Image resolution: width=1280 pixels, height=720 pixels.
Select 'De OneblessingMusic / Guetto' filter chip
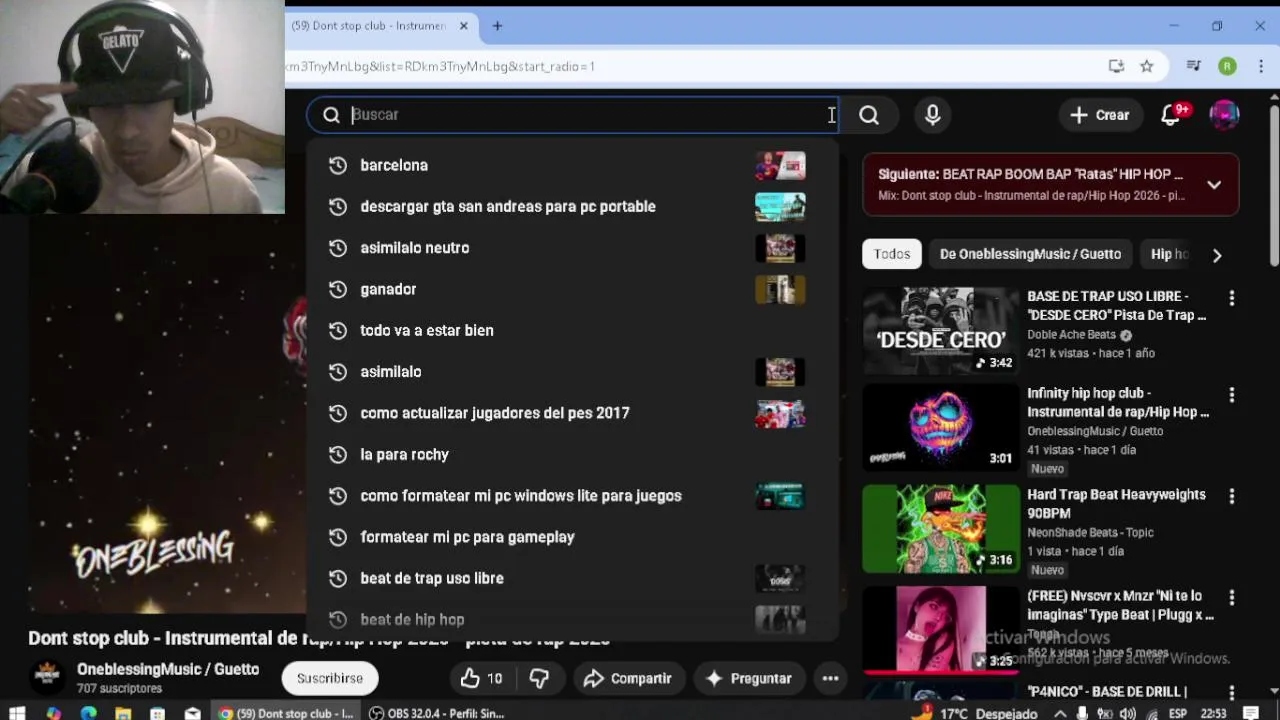pyautogui.click(x=1030, y=254)
